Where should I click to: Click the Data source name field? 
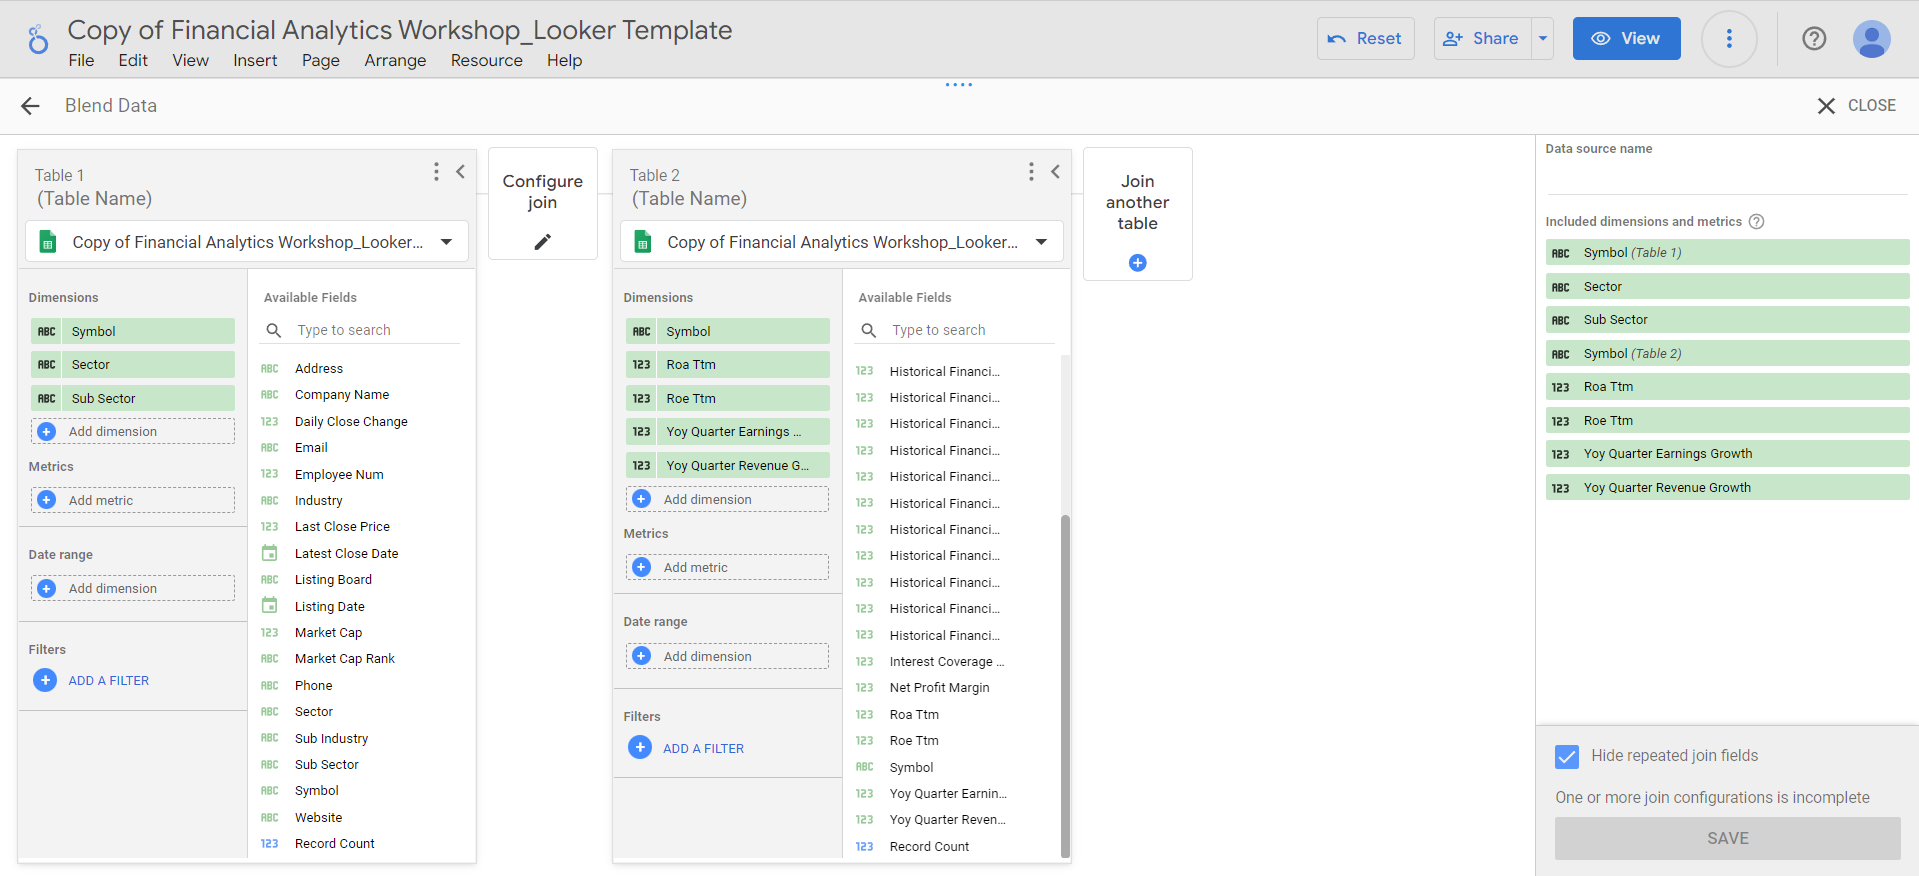[1726, 178]
